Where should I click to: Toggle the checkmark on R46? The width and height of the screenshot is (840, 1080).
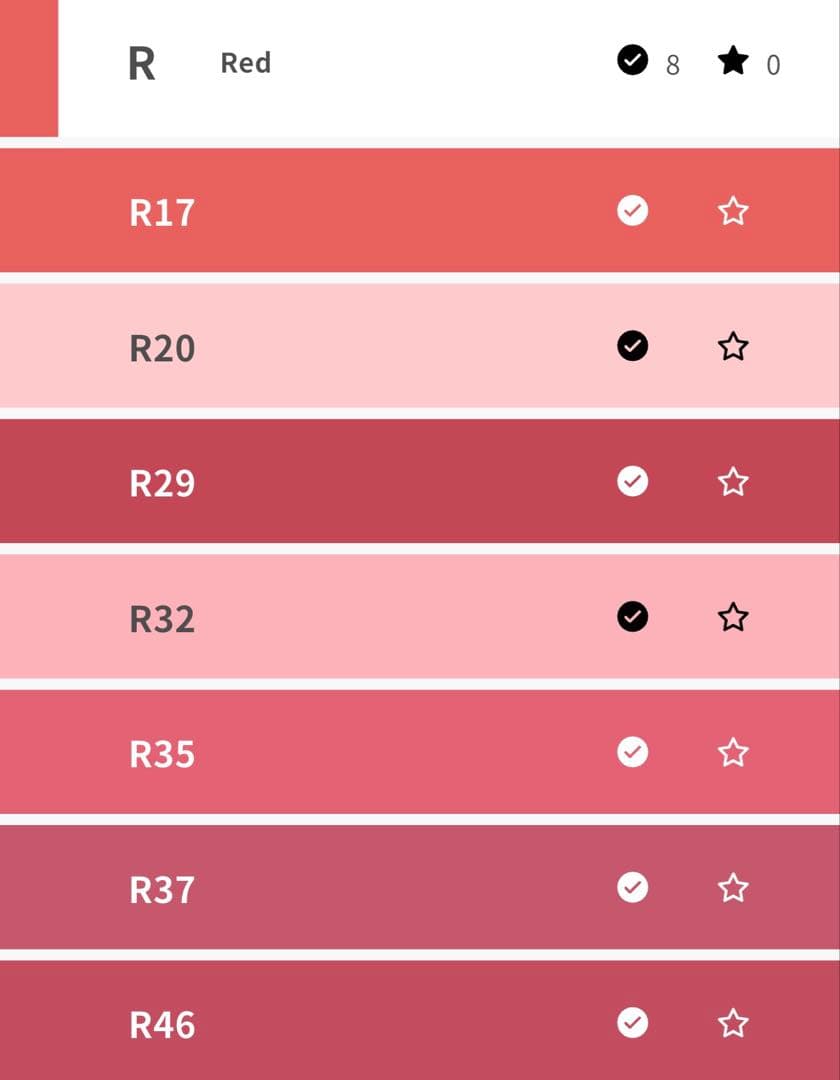pos(632,1022)
